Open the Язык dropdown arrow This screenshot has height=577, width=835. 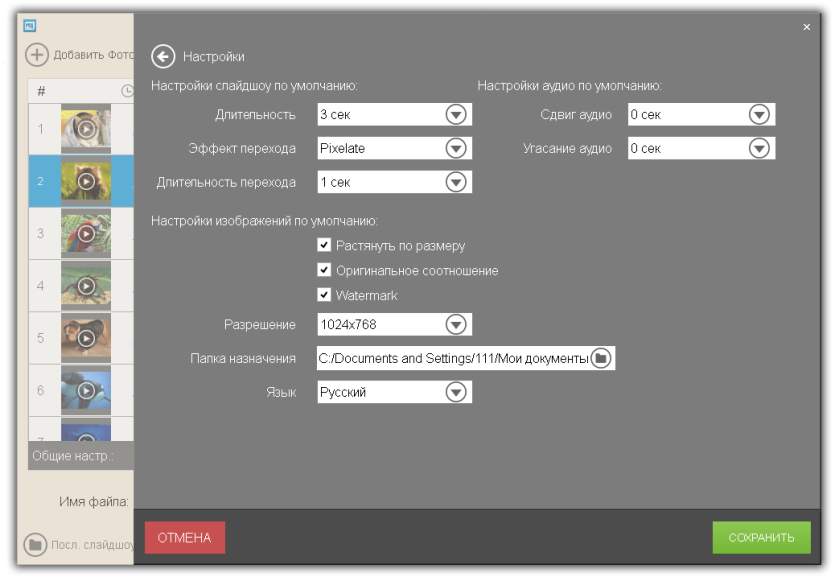pyautogui.click(x=456, y=392)
